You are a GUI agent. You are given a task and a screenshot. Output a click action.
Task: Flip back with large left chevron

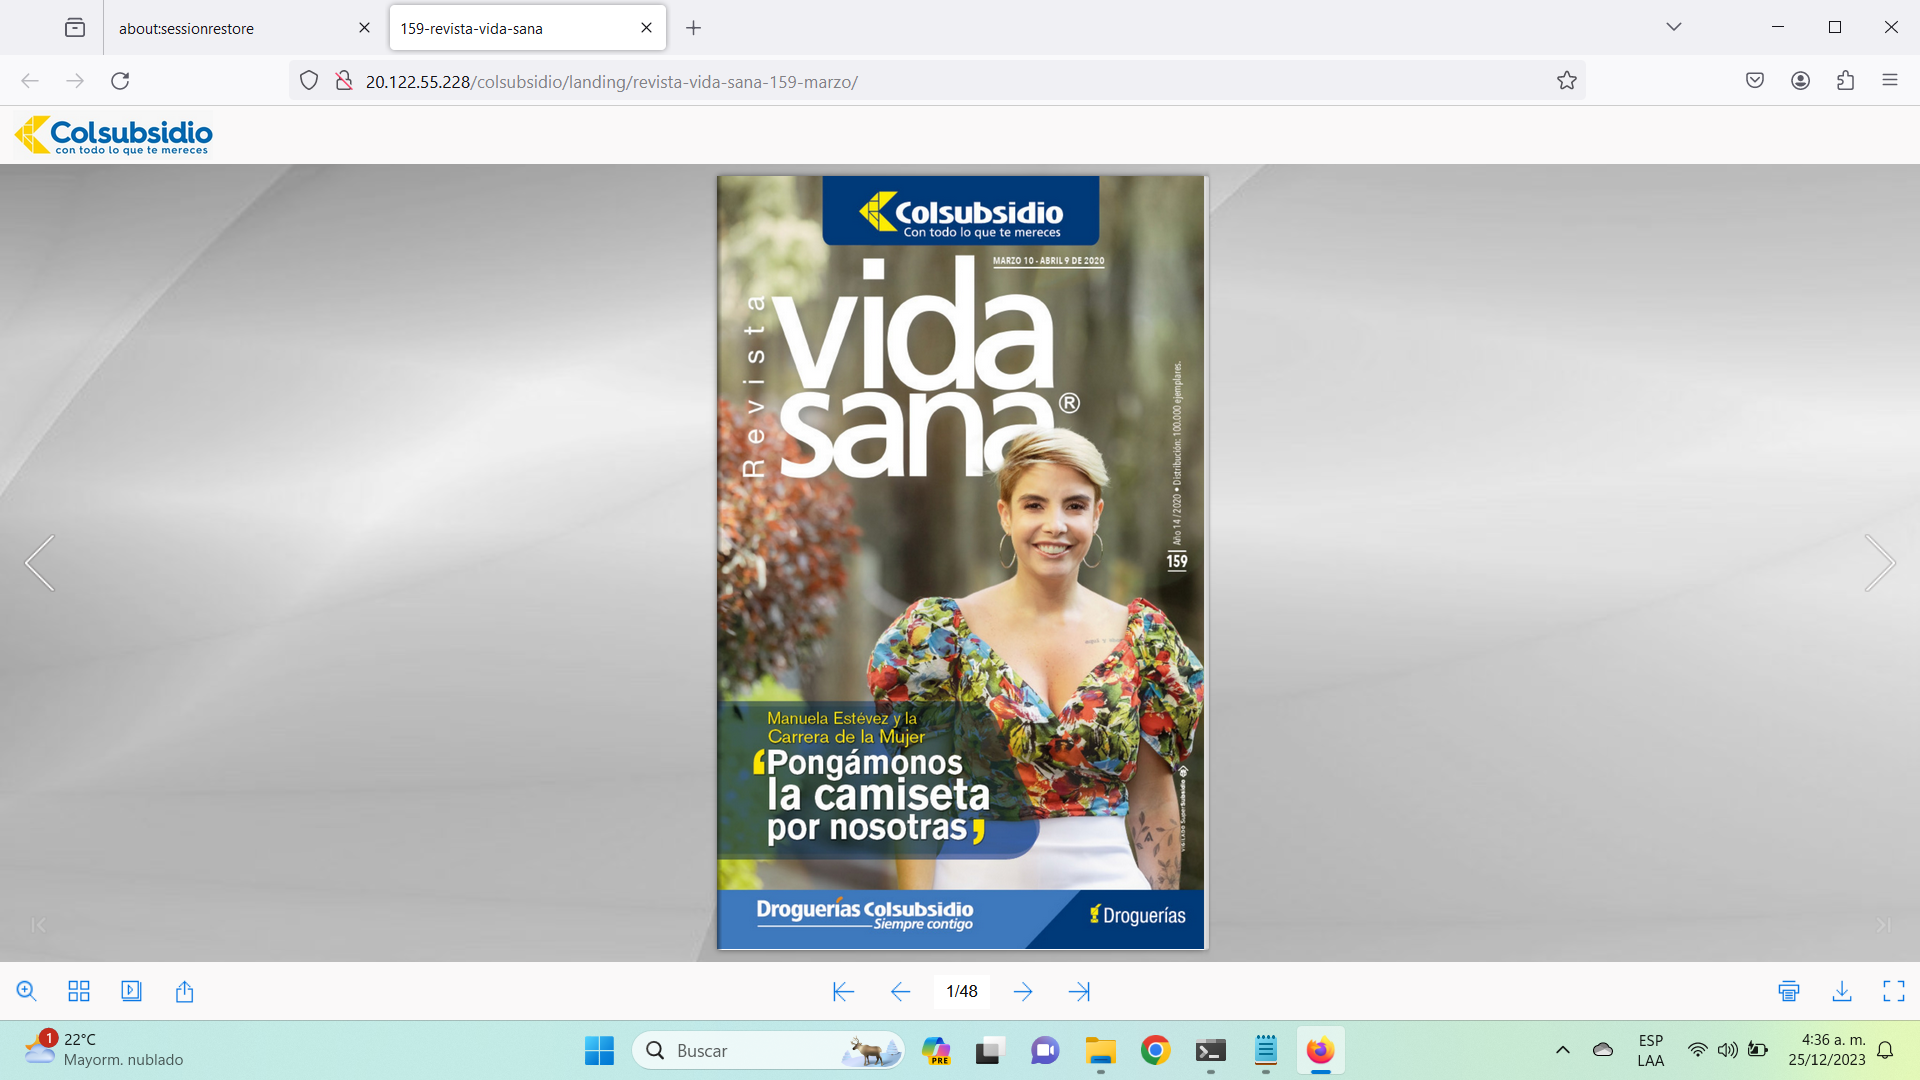pos(40,563)
